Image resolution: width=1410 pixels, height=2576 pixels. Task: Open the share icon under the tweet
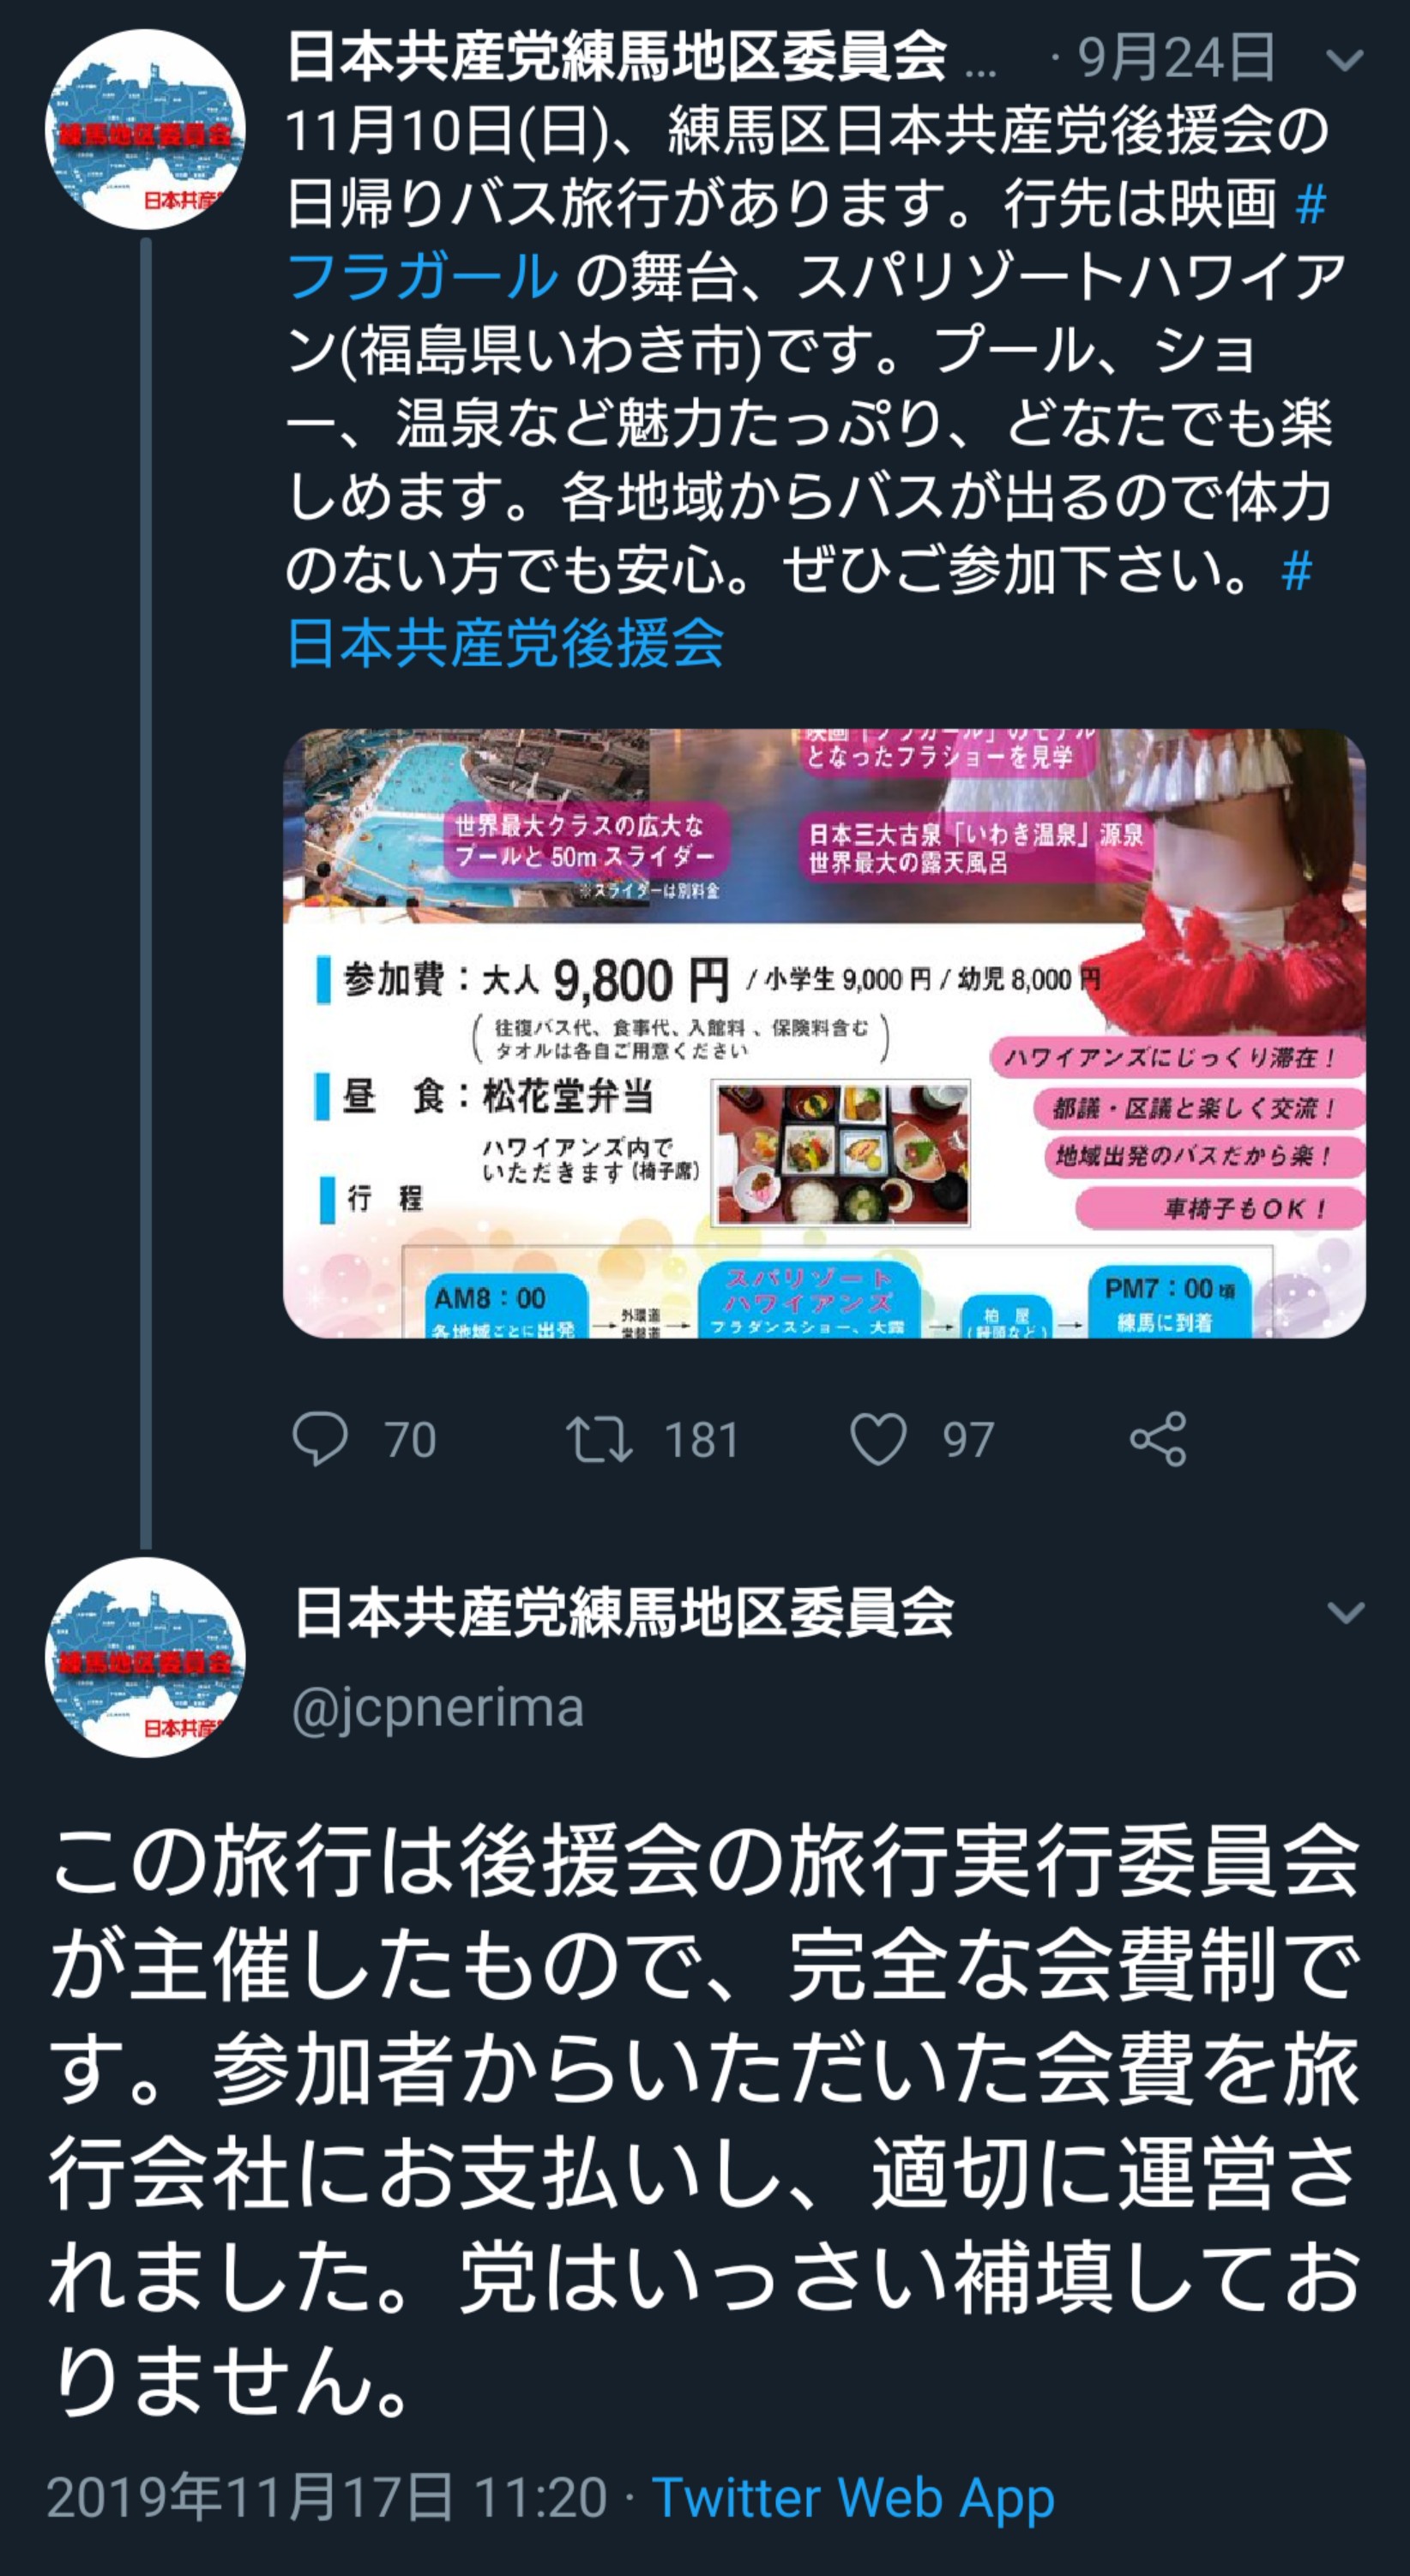click(1158, 1439)
